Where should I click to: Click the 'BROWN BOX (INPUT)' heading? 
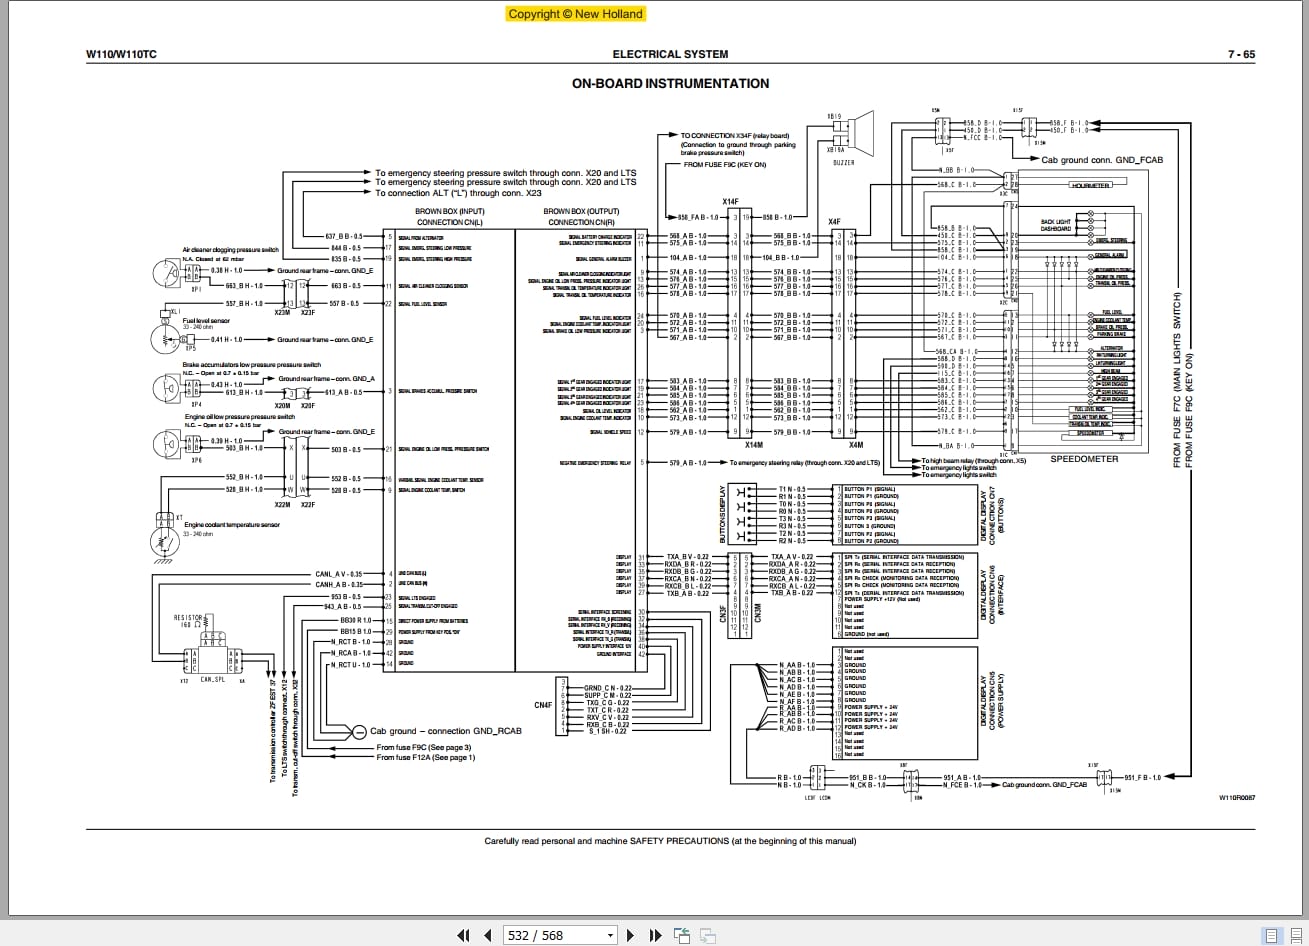pos(450,212)
